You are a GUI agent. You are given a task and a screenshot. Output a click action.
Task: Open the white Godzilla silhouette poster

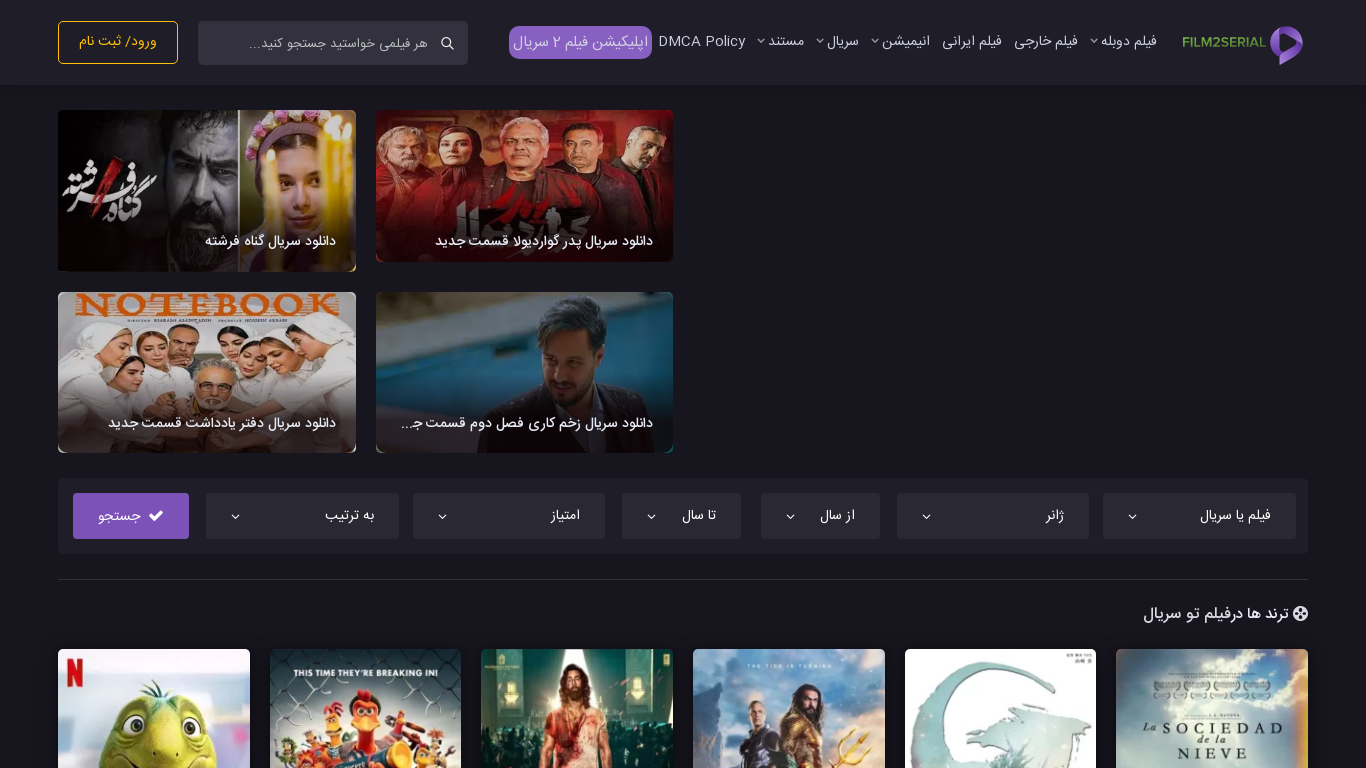click(x=1000, y=708)
